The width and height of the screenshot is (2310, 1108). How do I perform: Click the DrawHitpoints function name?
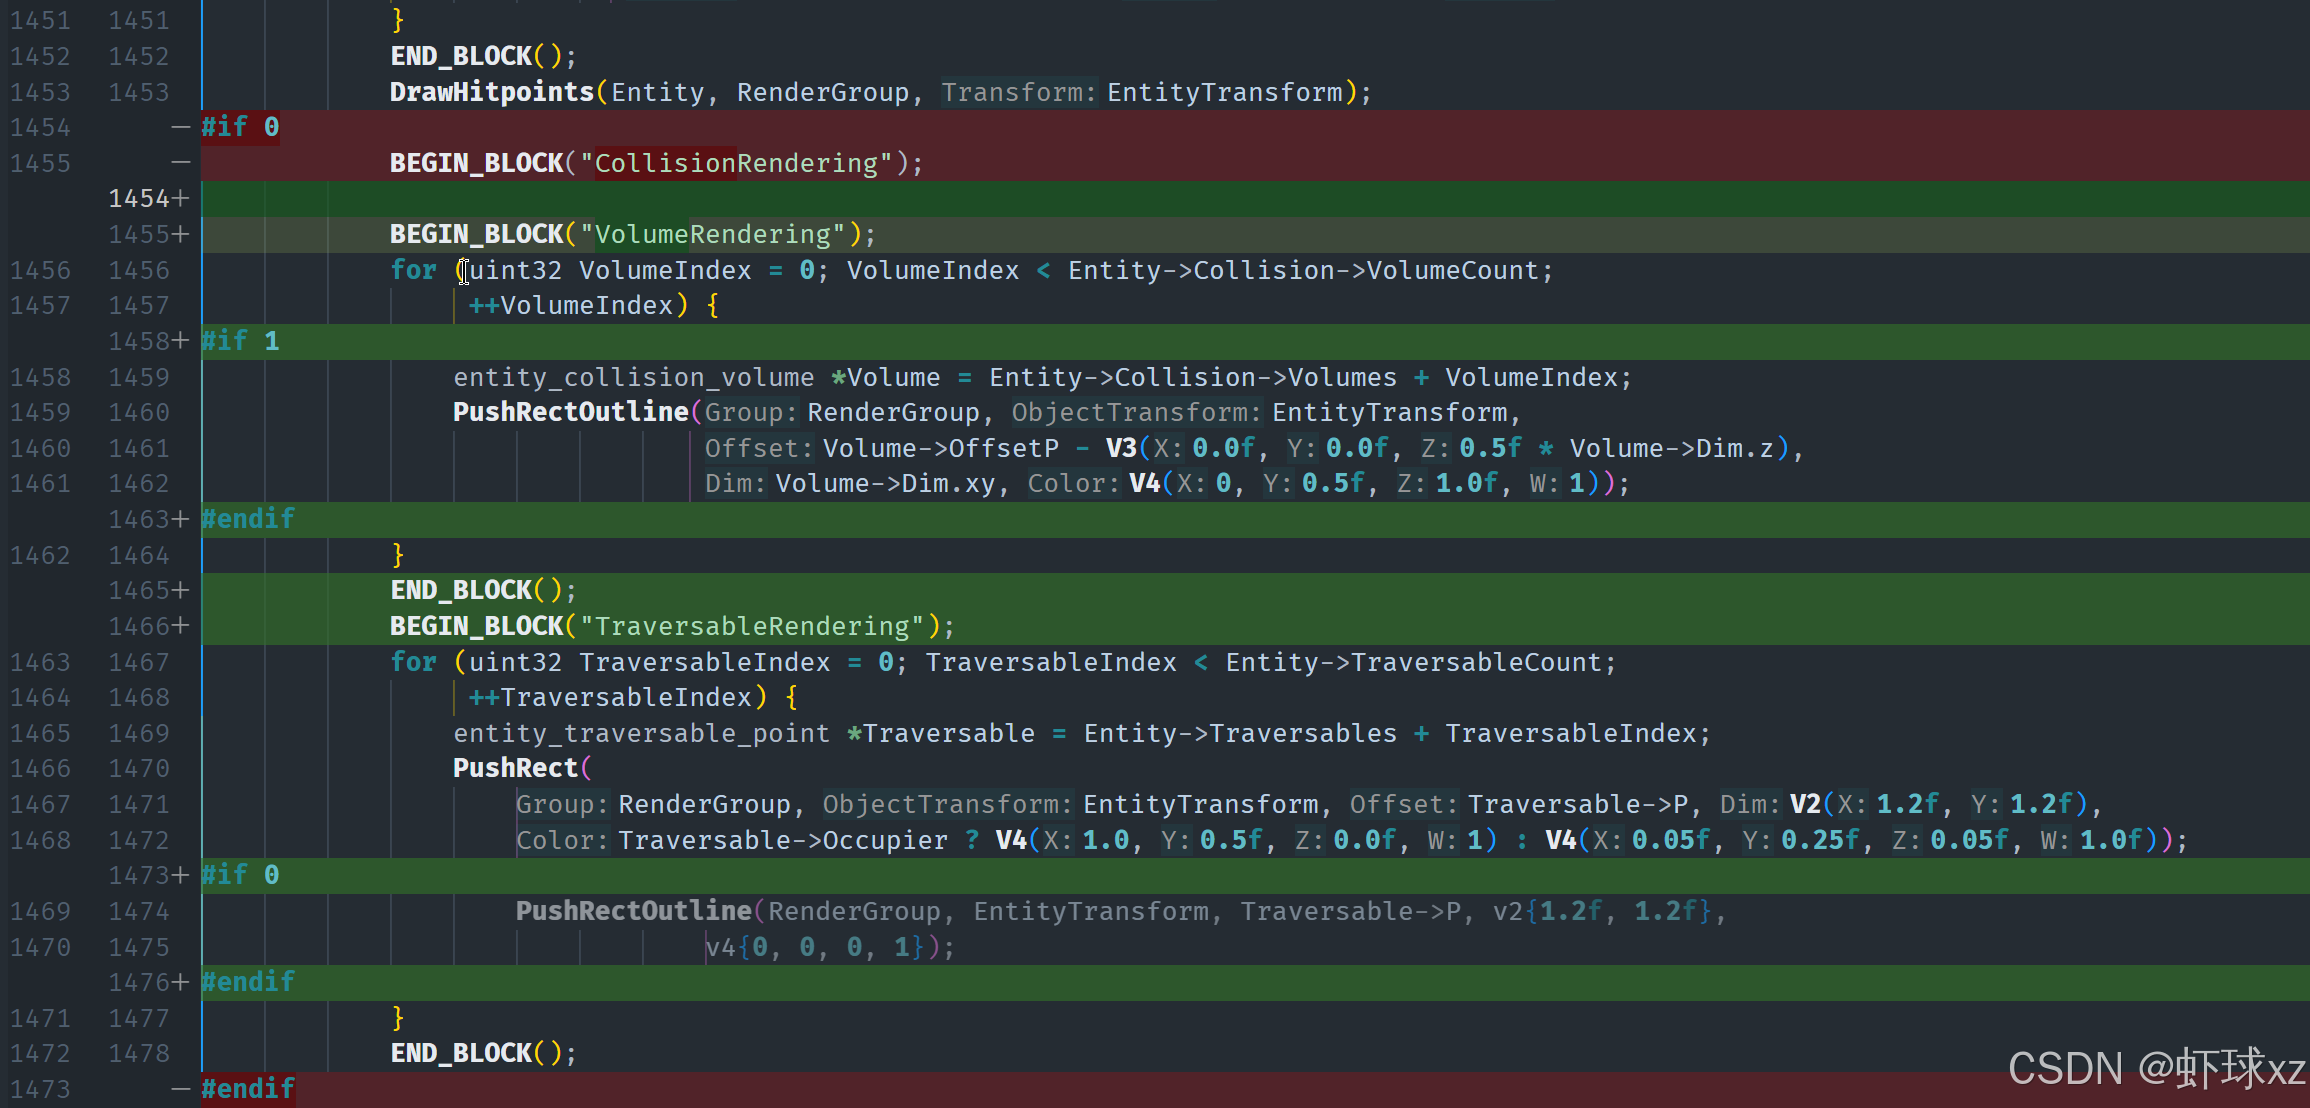click(492, 92)
